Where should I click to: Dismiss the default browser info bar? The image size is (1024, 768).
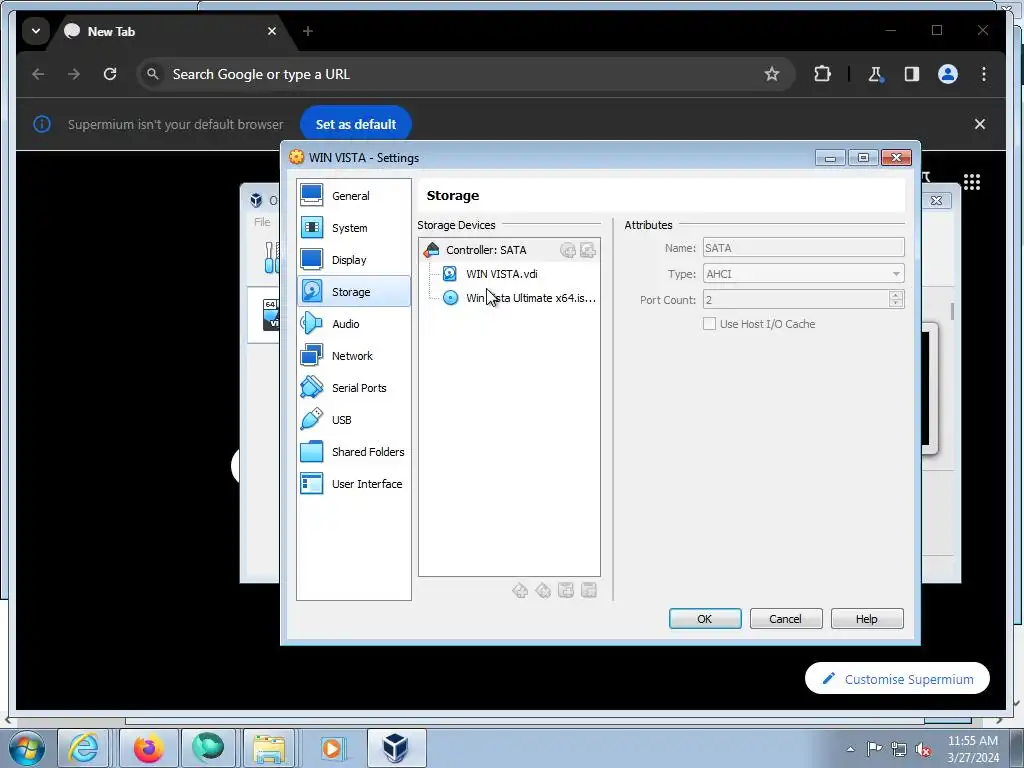980,124
